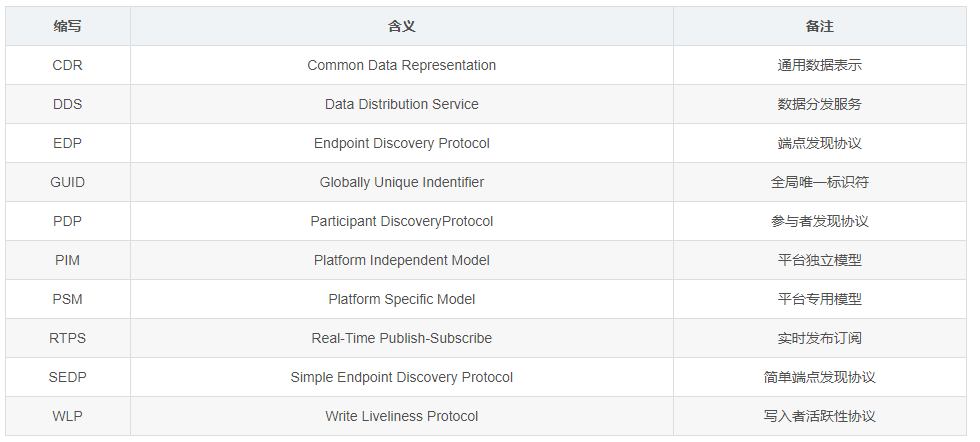Select the PSM abbreviation cell
Viewport: 980px width, 442px height.
68,299
